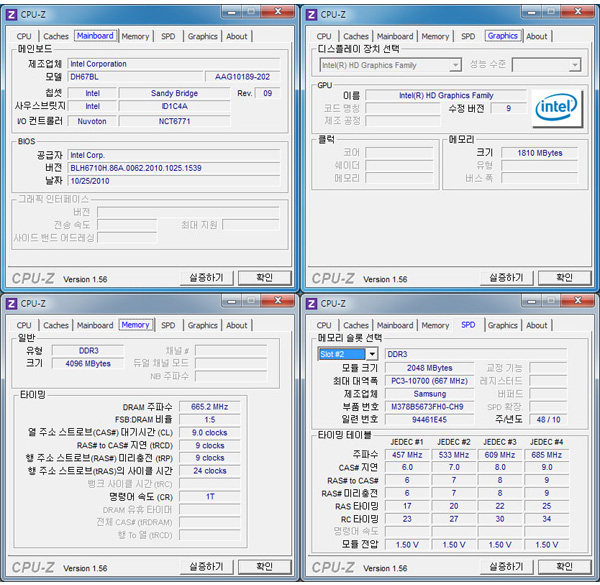Click the JEDEC #1 457 MHz frequency cell
Image resolution: width=600 pixels, height=585 pixels.
(407, 455)
